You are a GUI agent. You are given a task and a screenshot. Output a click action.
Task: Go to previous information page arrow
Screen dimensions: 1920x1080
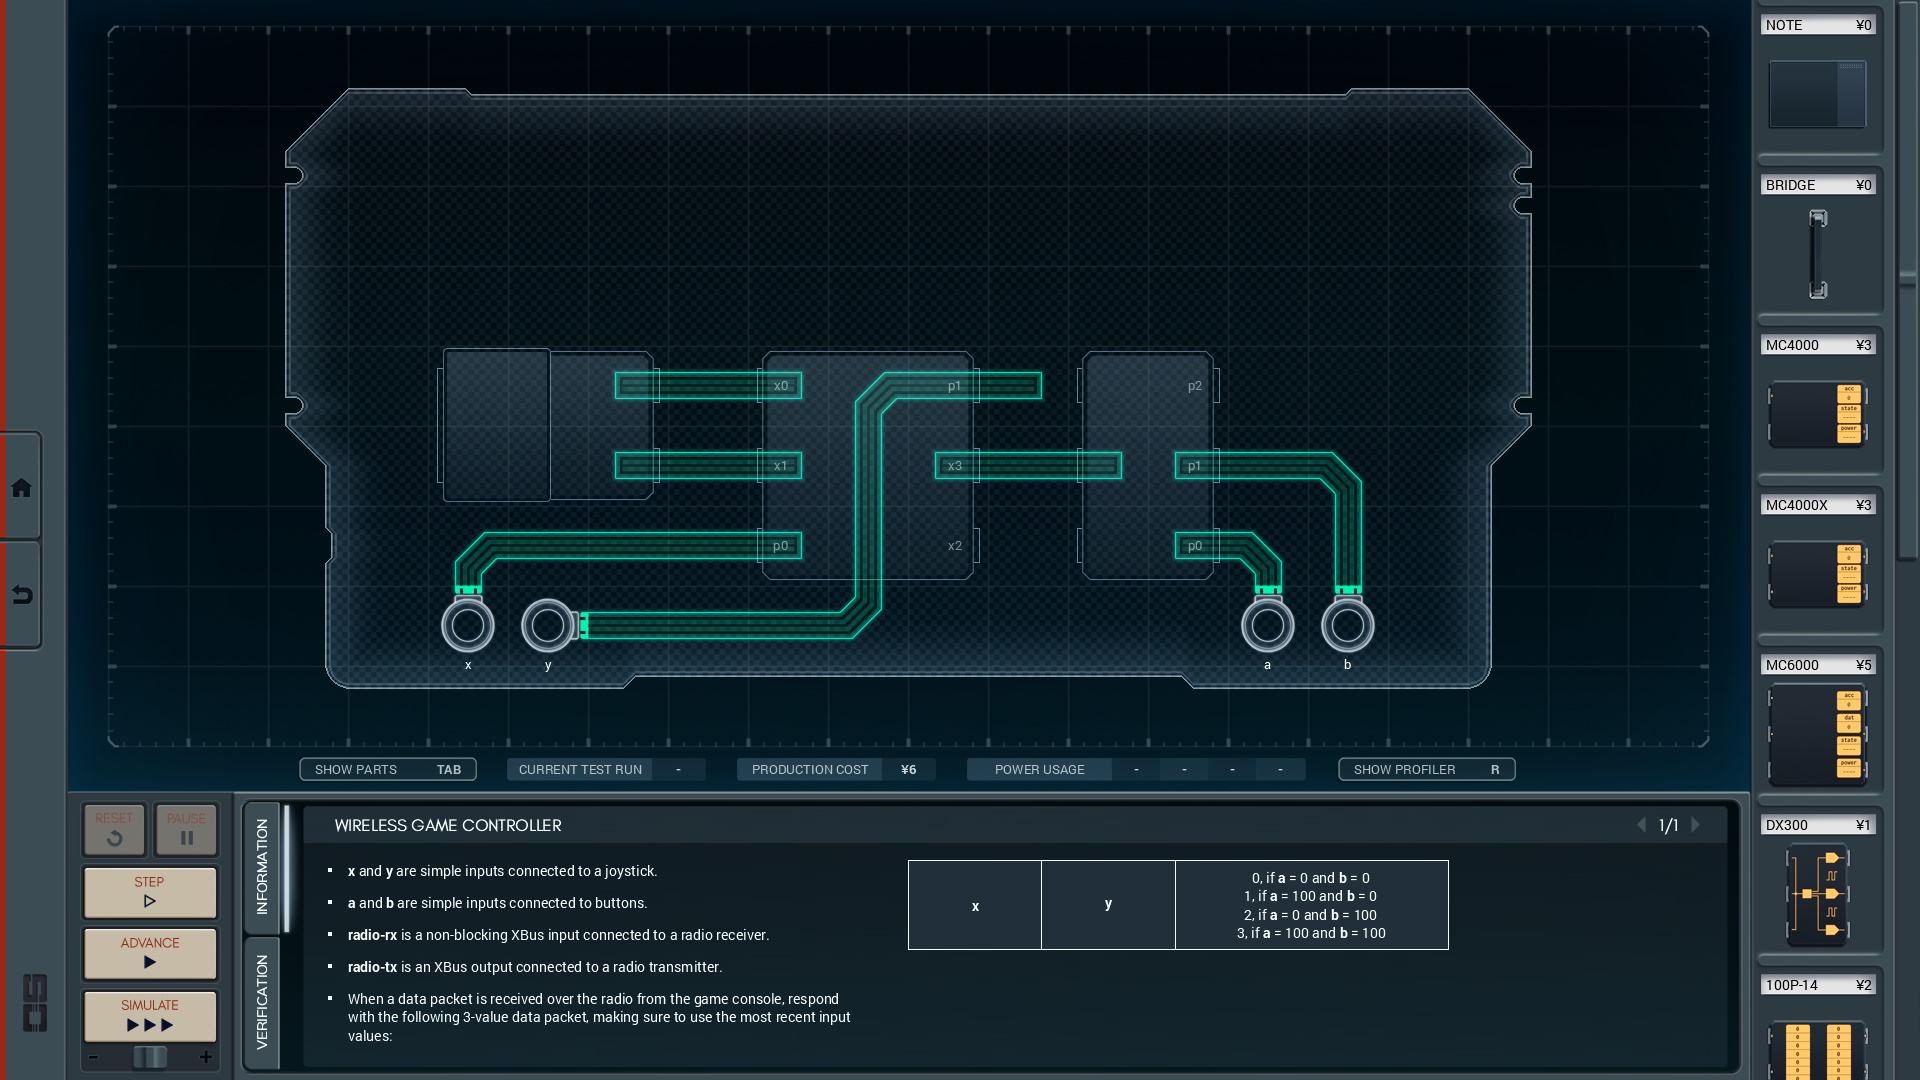pyautogui.click(x=1641, y=825)
